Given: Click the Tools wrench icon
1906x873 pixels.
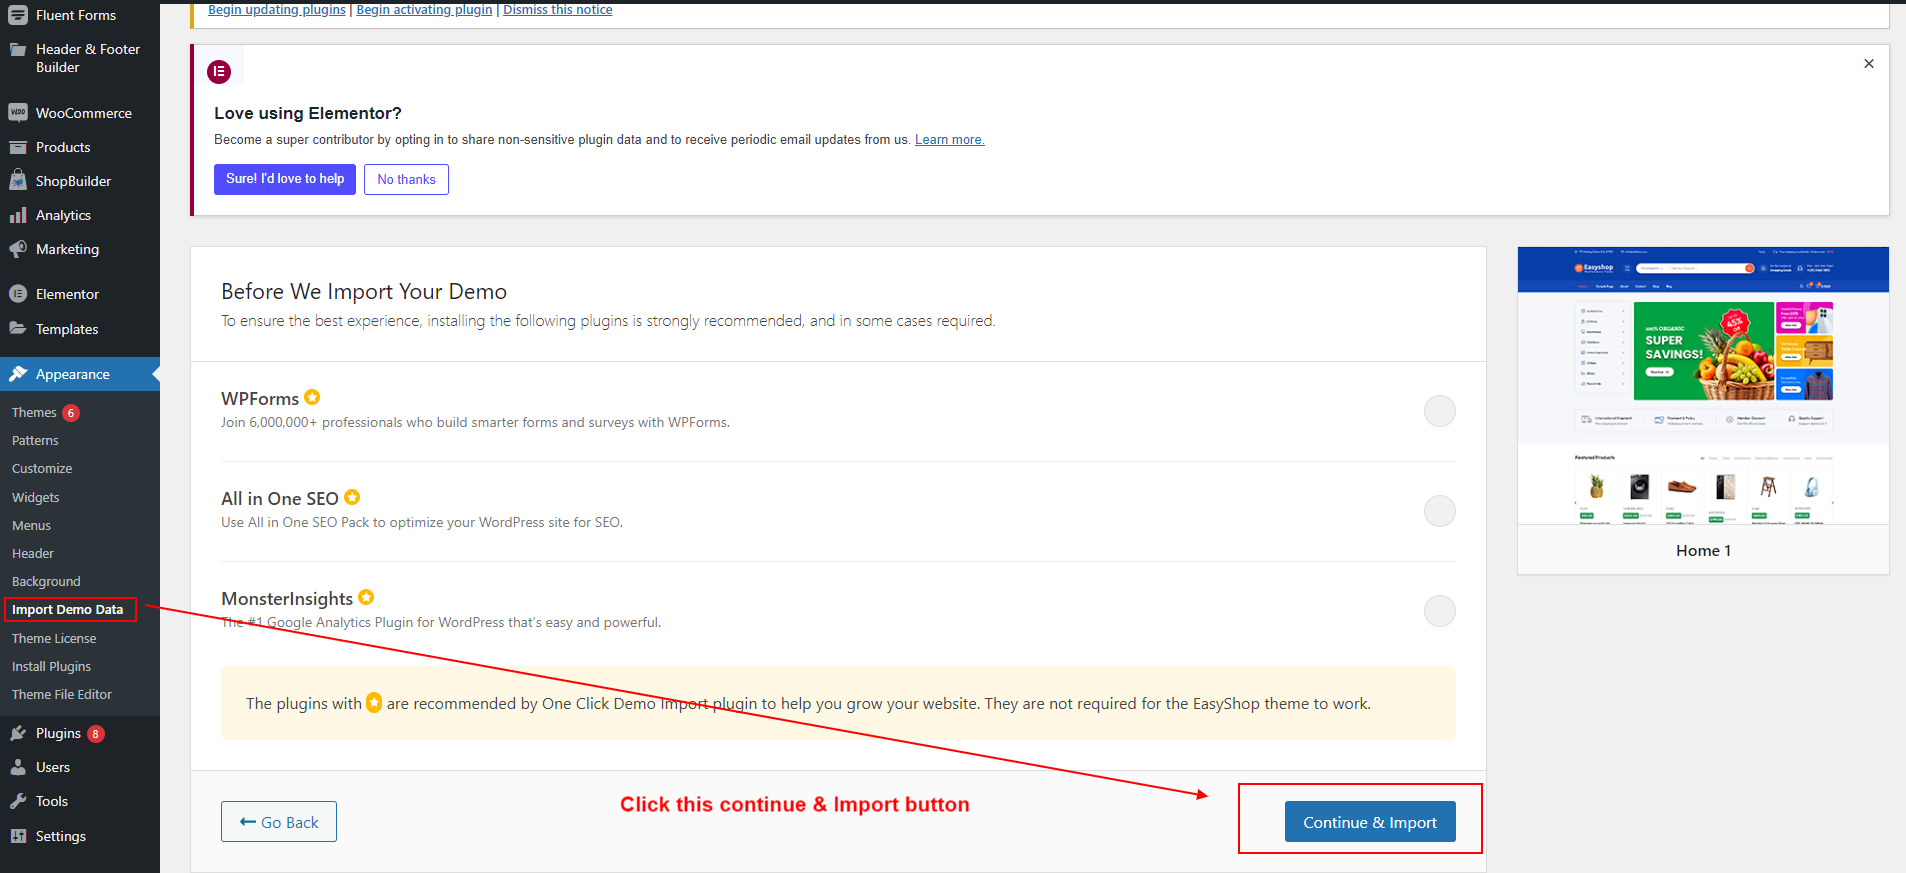Looking at the screenshot, I should point(18,801).
